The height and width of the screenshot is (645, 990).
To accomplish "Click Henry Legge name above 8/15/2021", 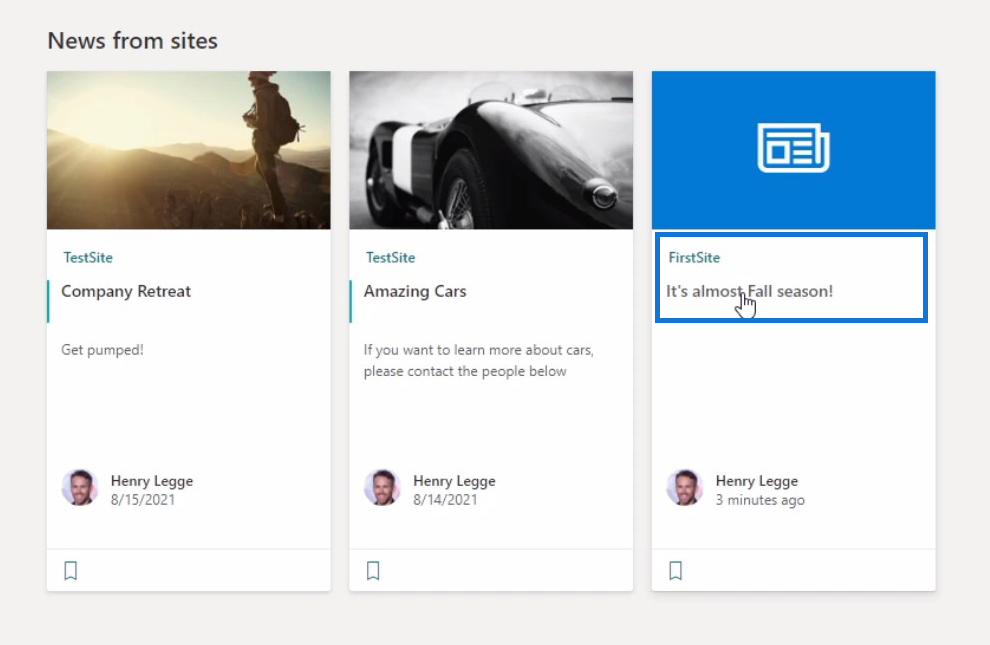I will click(152, 481).
